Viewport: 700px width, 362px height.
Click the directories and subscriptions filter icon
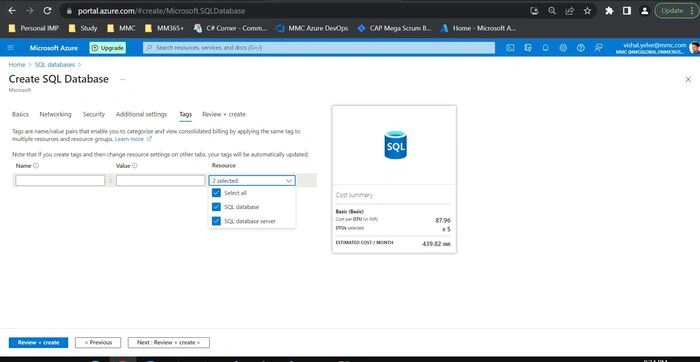point(528,48)
